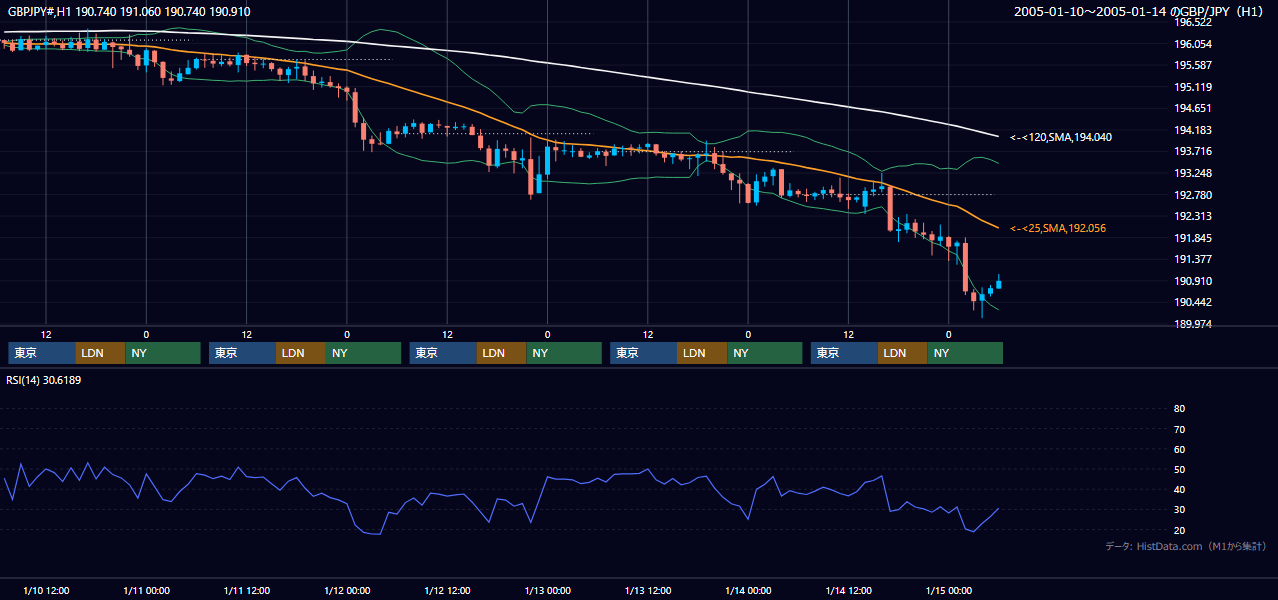Click the 196.522 price axis label
1278x600 pixels.
[x=1193, y=22]
